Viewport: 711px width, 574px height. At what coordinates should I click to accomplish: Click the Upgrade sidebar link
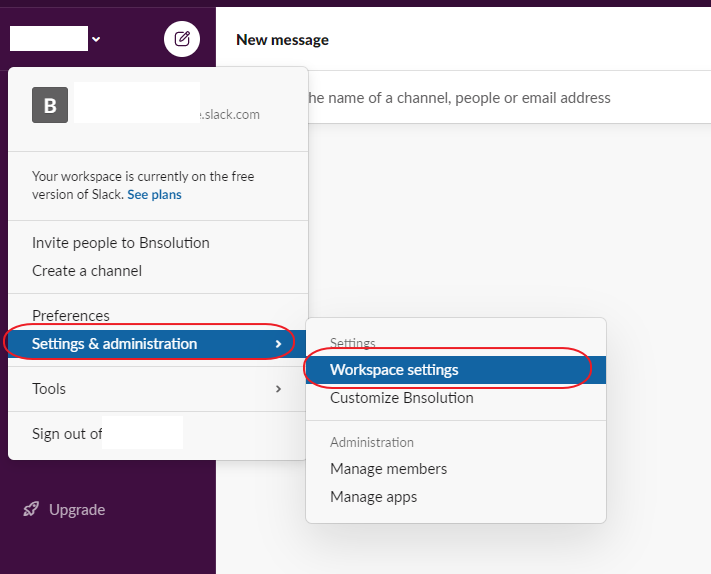pos(77,510)
